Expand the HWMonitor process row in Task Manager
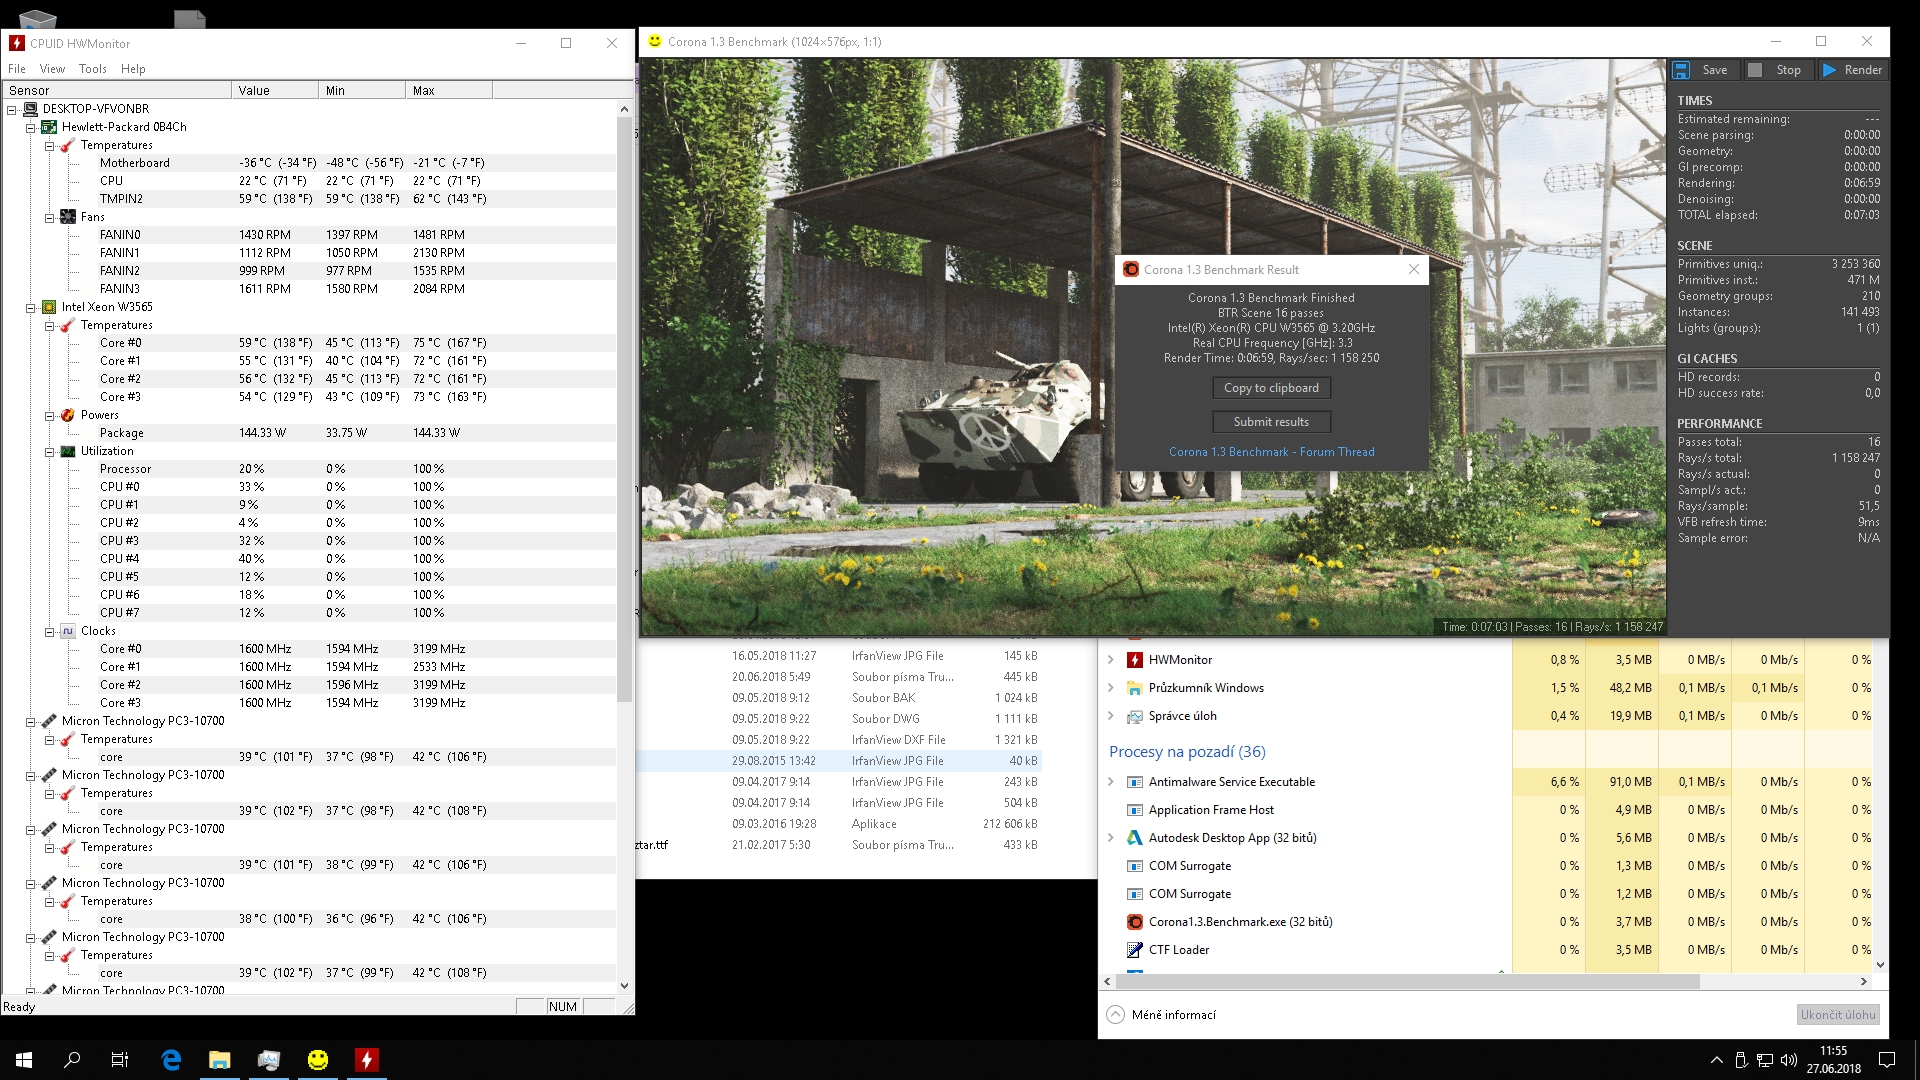 [1111, 660]
